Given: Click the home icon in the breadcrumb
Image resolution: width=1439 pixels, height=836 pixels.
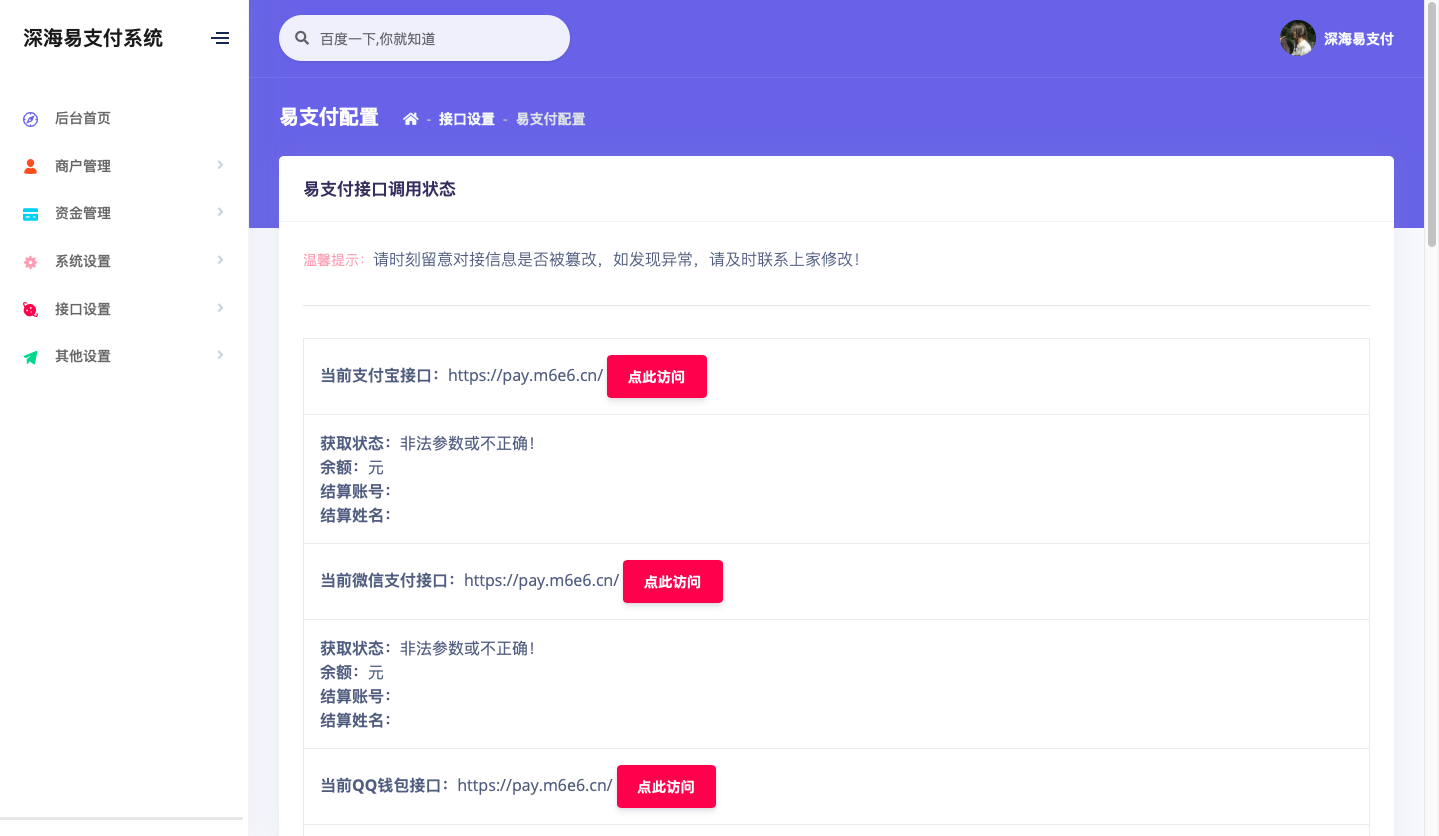Looking at the screenshot, I should pos(410,119).
